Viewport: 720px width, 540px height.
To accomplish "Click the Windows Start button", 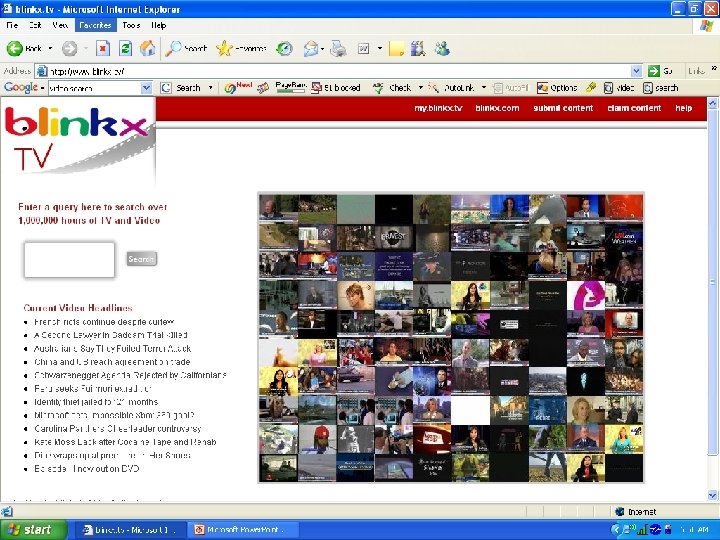I will (x=34, y=530).
